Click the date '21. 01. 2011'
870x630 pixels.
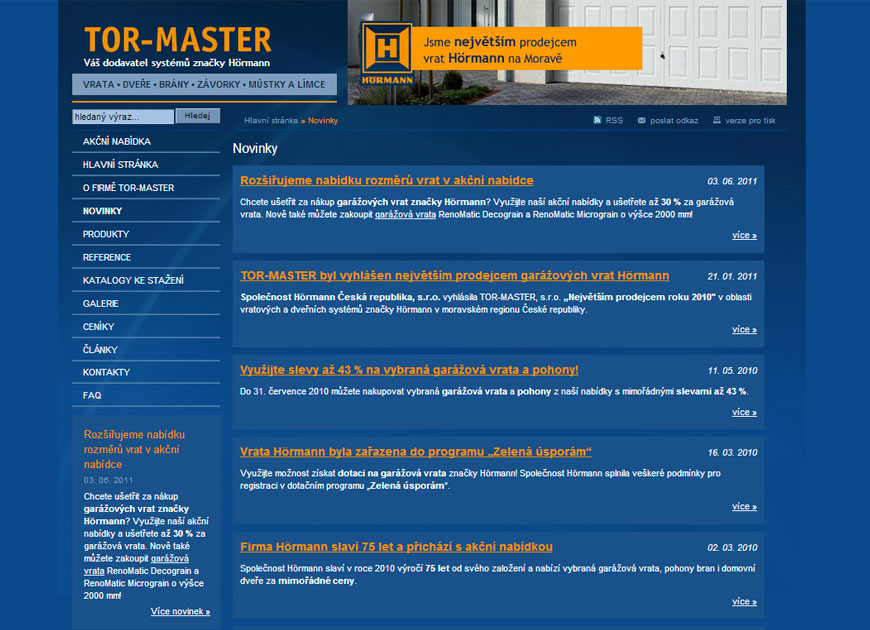tap(732, 276)
